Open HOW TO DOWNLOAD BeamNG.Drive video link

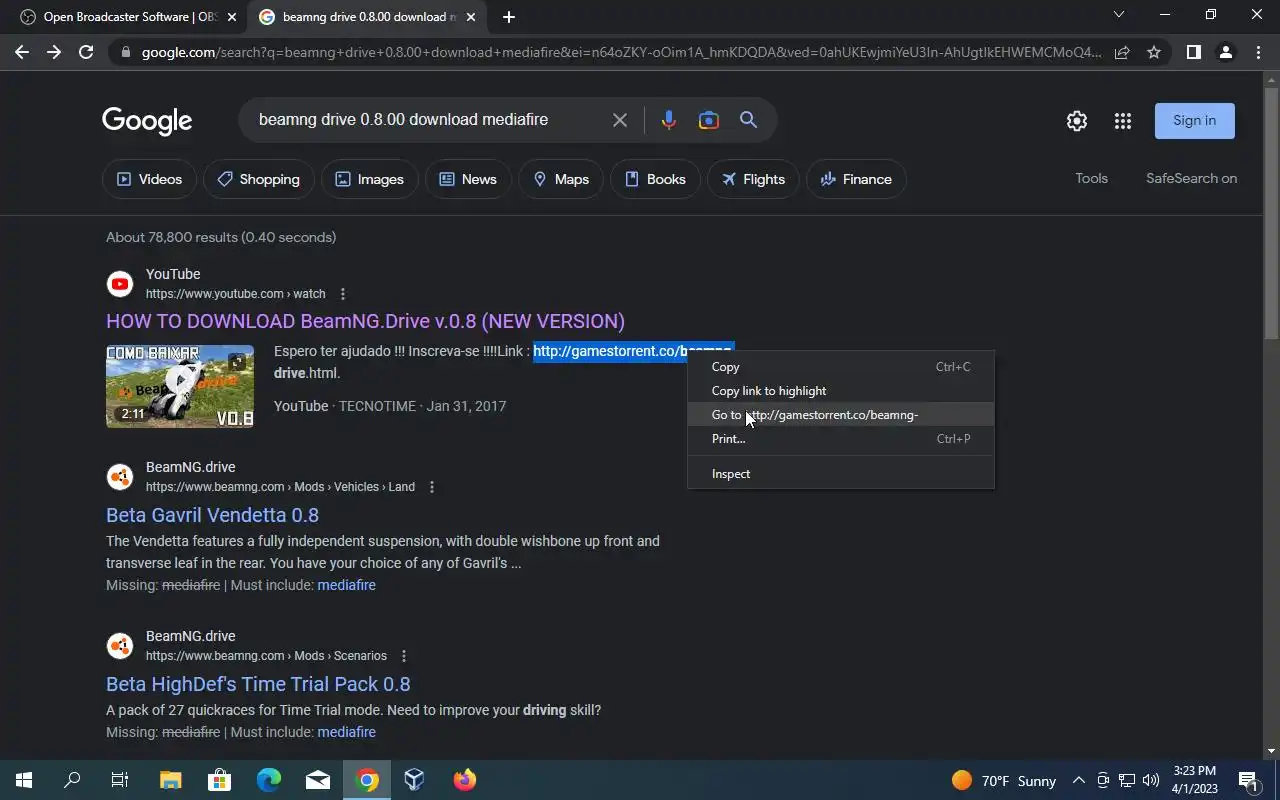pos(365,321)
